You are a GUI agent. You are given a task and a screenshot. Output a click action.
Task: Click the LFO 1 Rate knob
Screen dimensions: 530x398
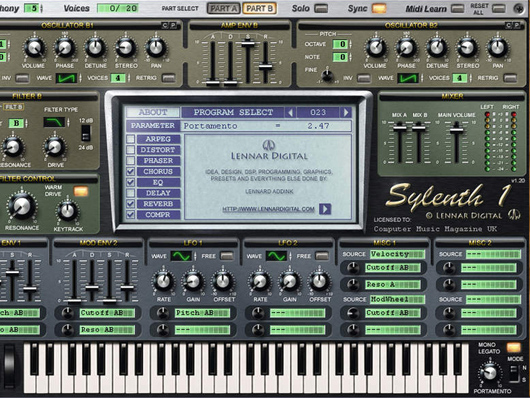[163, 281]
